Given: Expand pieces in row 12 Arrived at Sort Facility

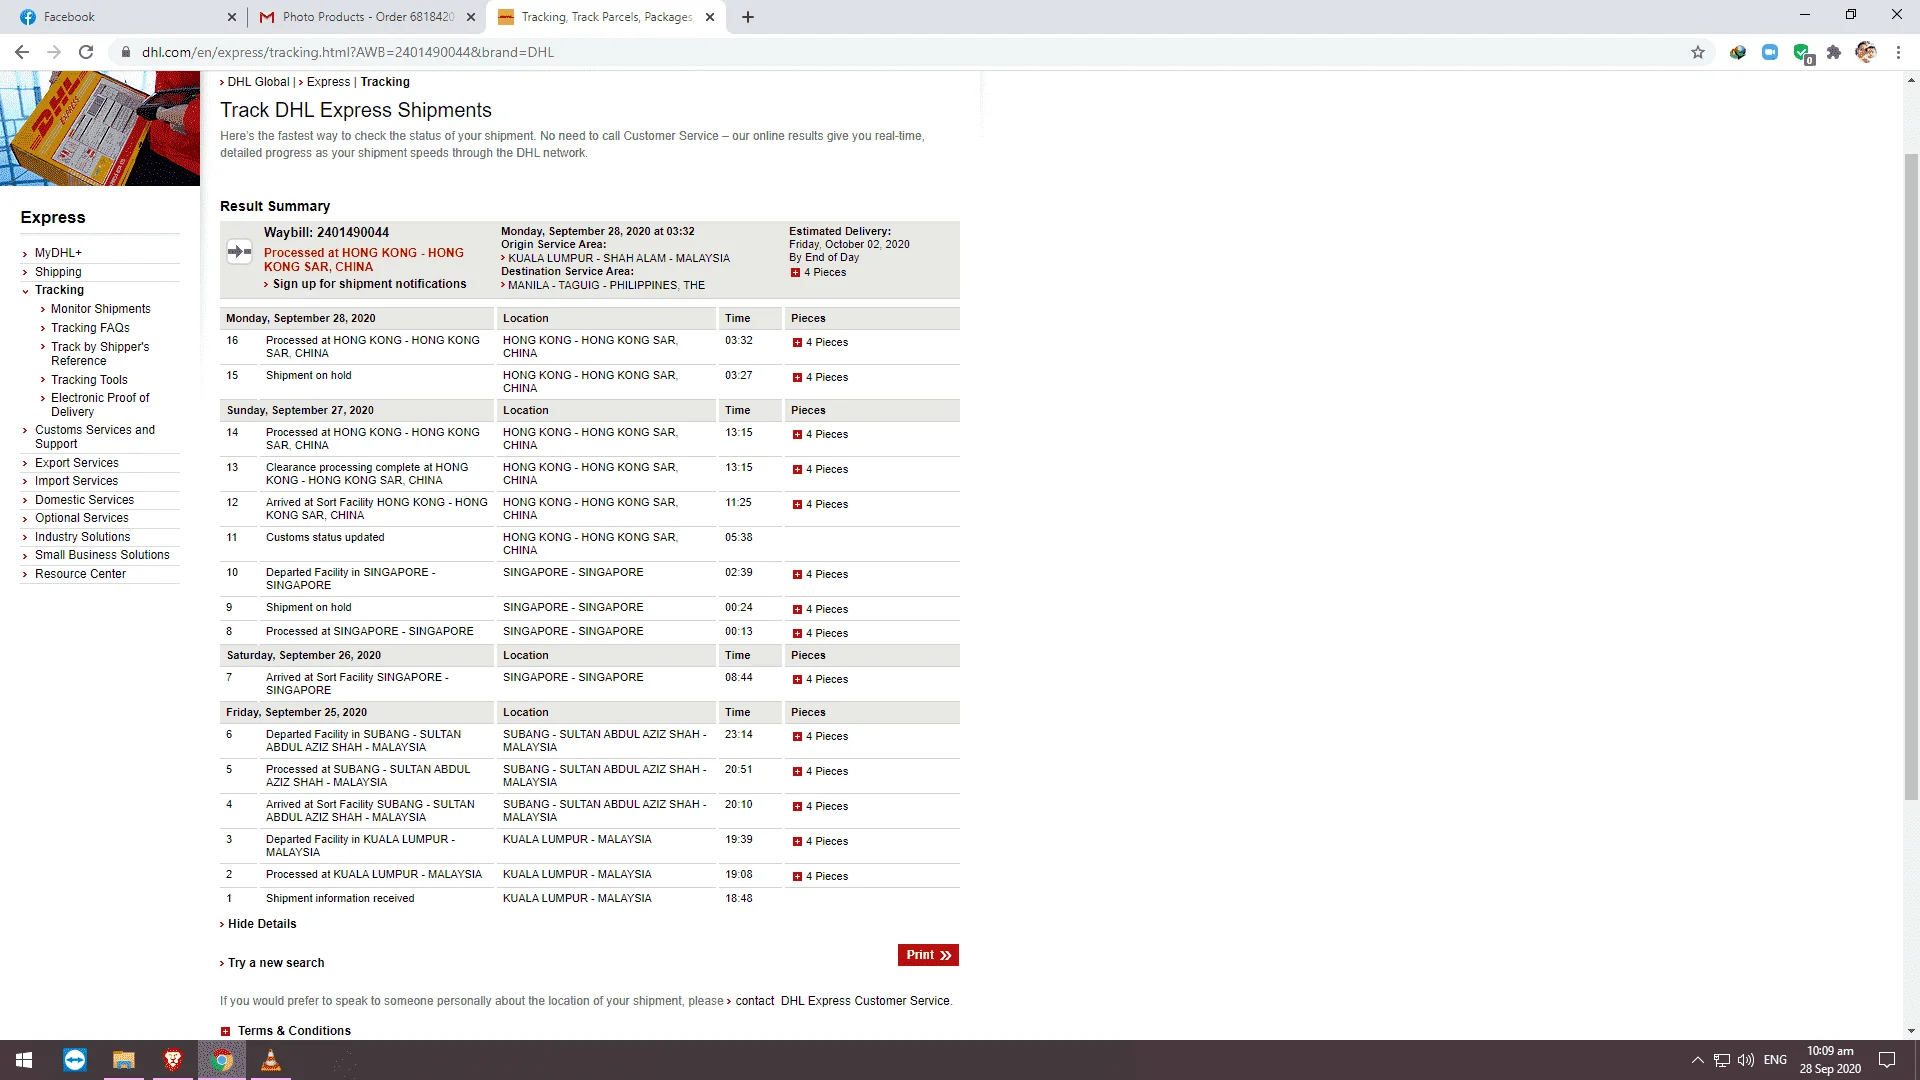Looking at the screenshot, I should (x=797, y=505).
